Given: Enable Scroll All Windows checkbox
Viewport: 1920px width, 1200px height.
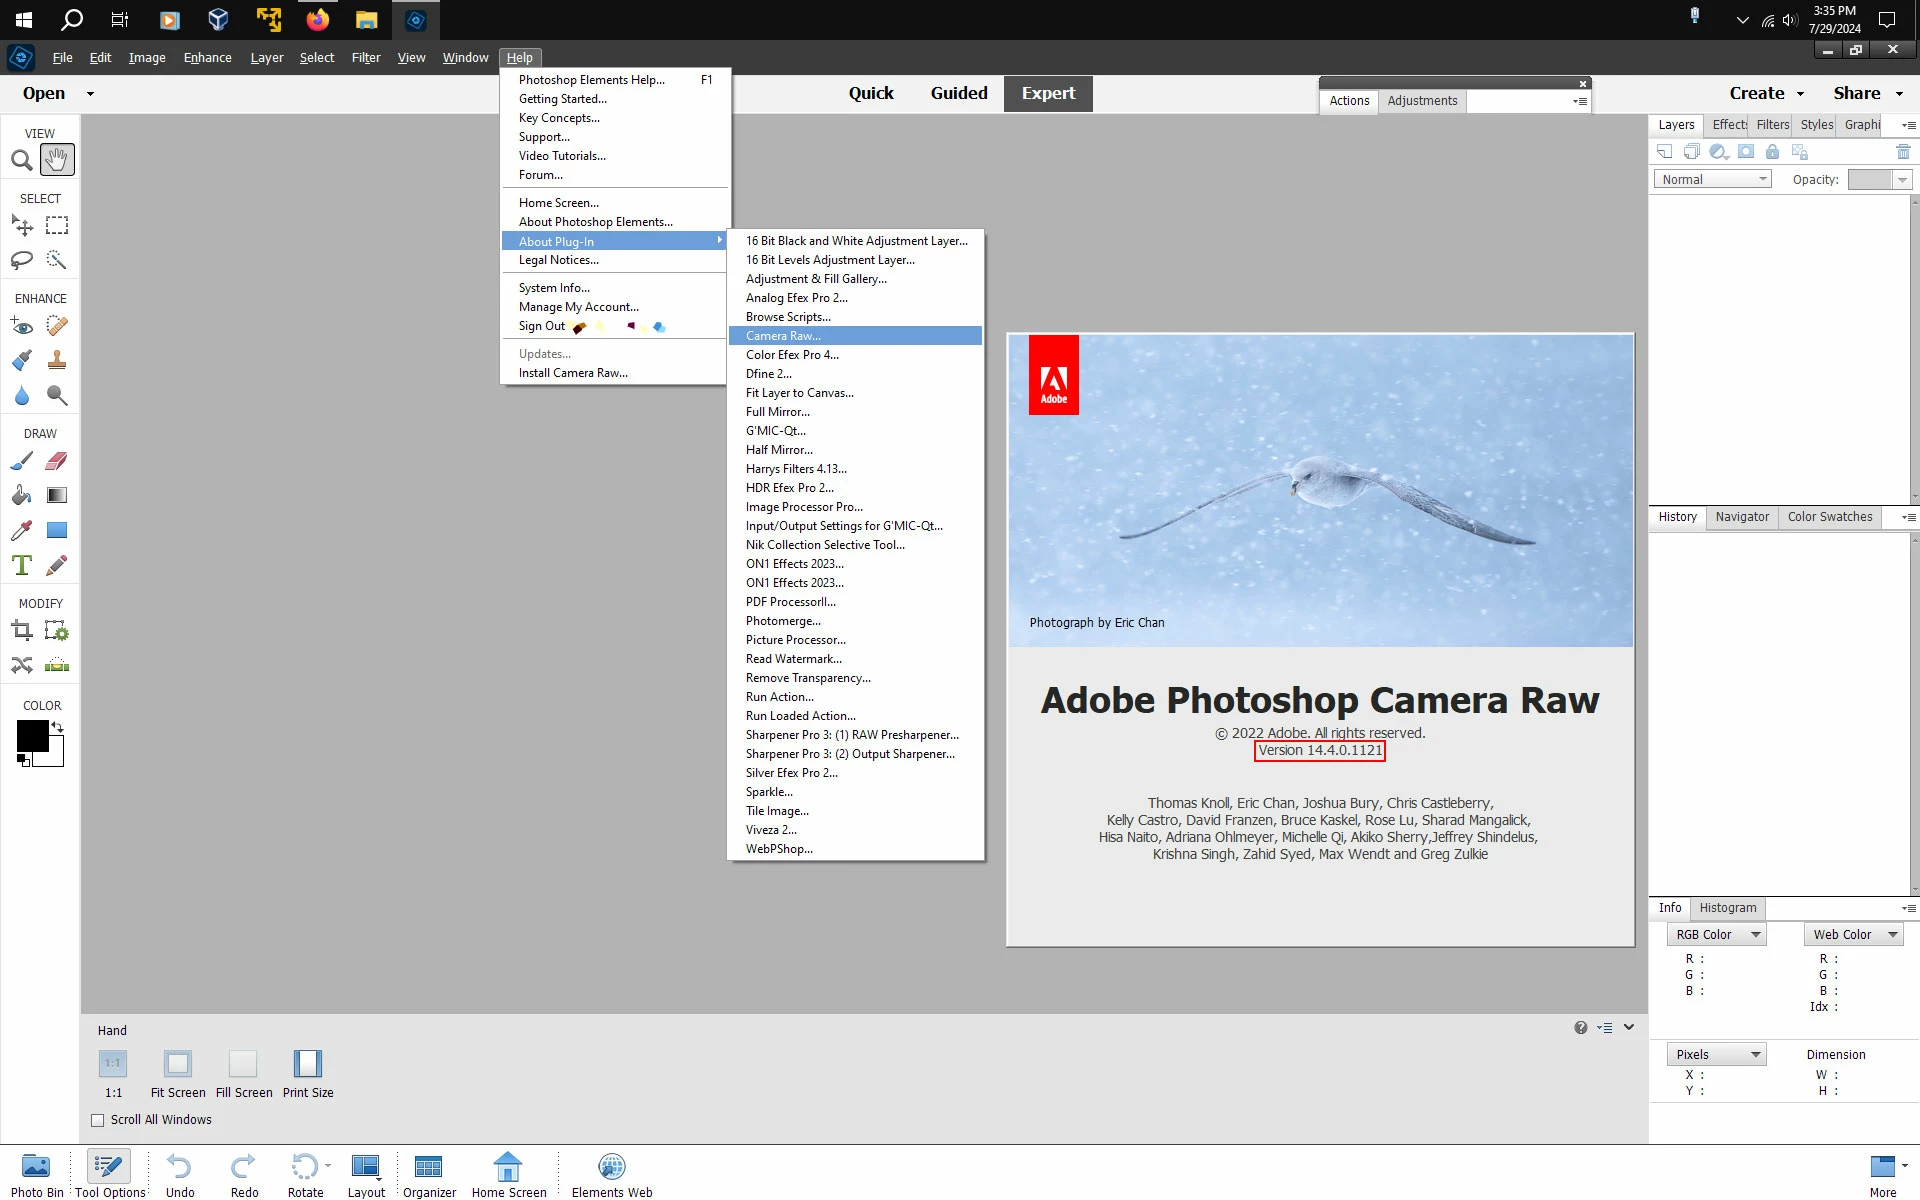Looking at the screenshot, I should [98, 1120].
